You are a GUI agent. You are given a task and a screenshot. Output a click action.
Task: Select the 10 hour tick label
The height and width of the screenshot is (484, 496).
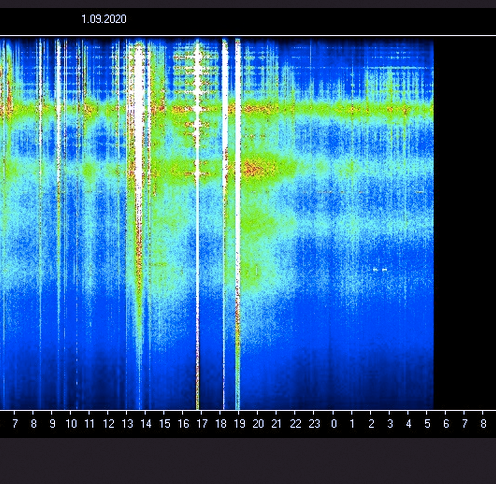(71, 424)
